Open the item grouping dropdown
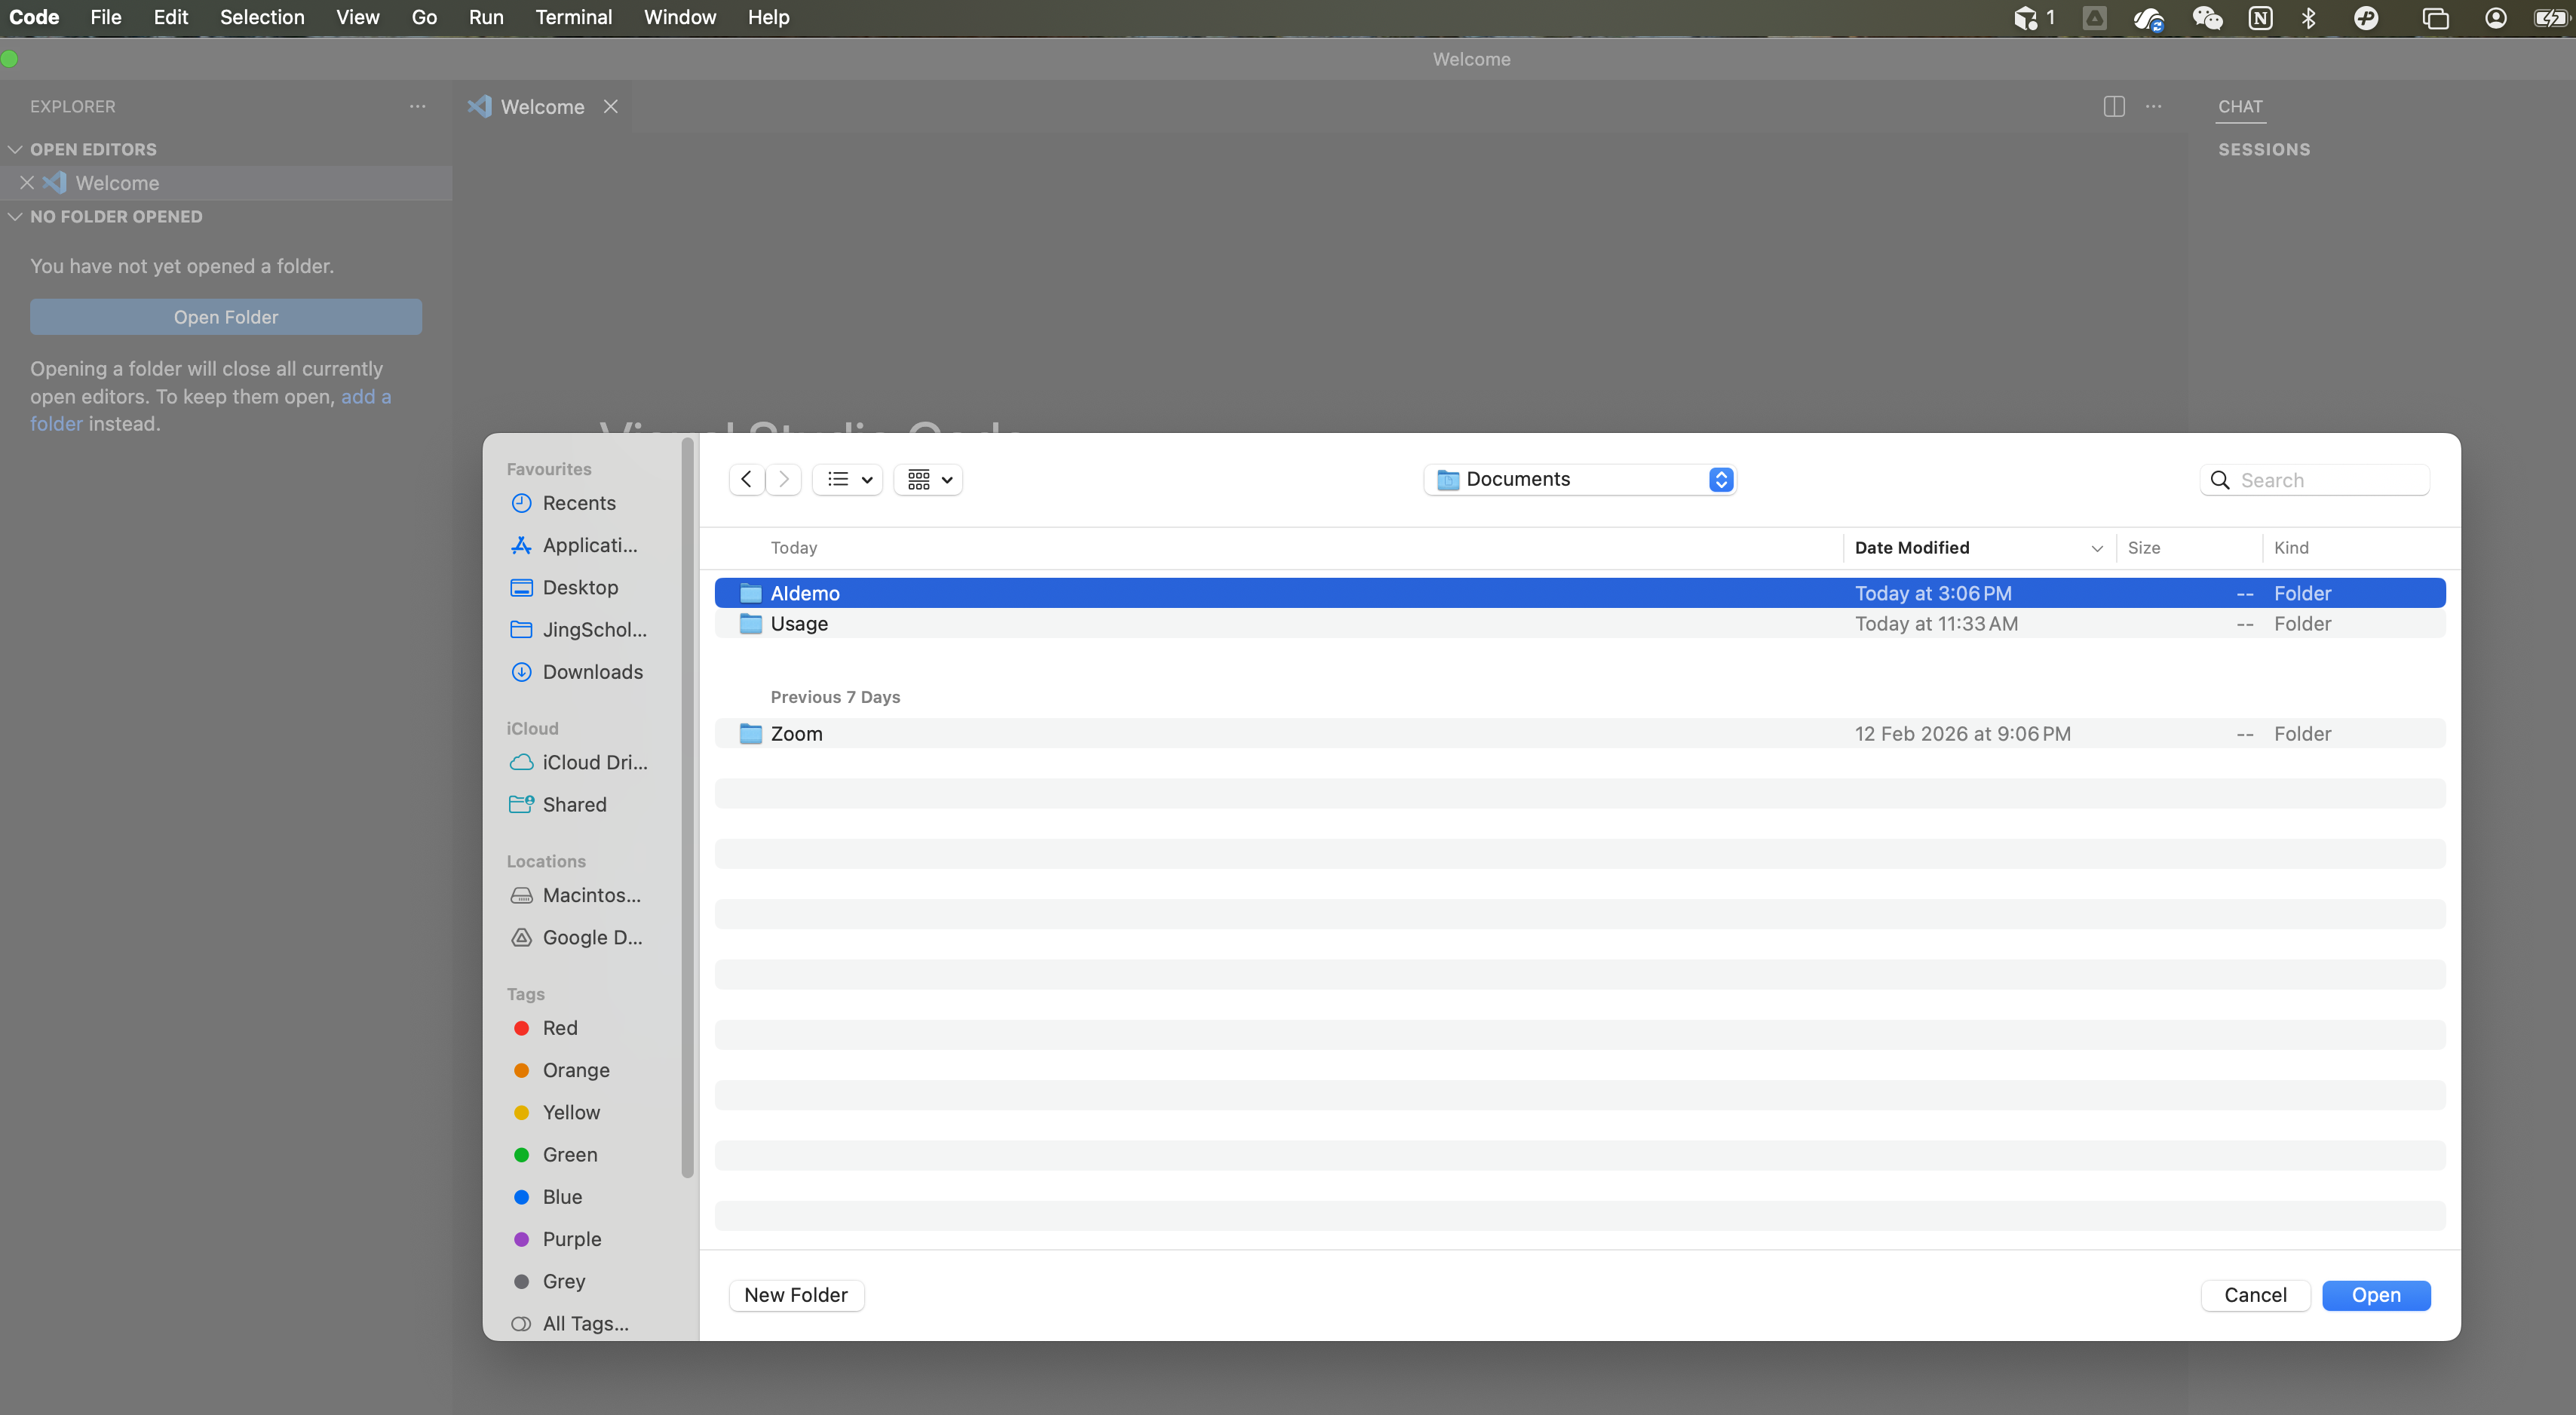Viewport: 2576px width, 1415px height. (927, 479)
